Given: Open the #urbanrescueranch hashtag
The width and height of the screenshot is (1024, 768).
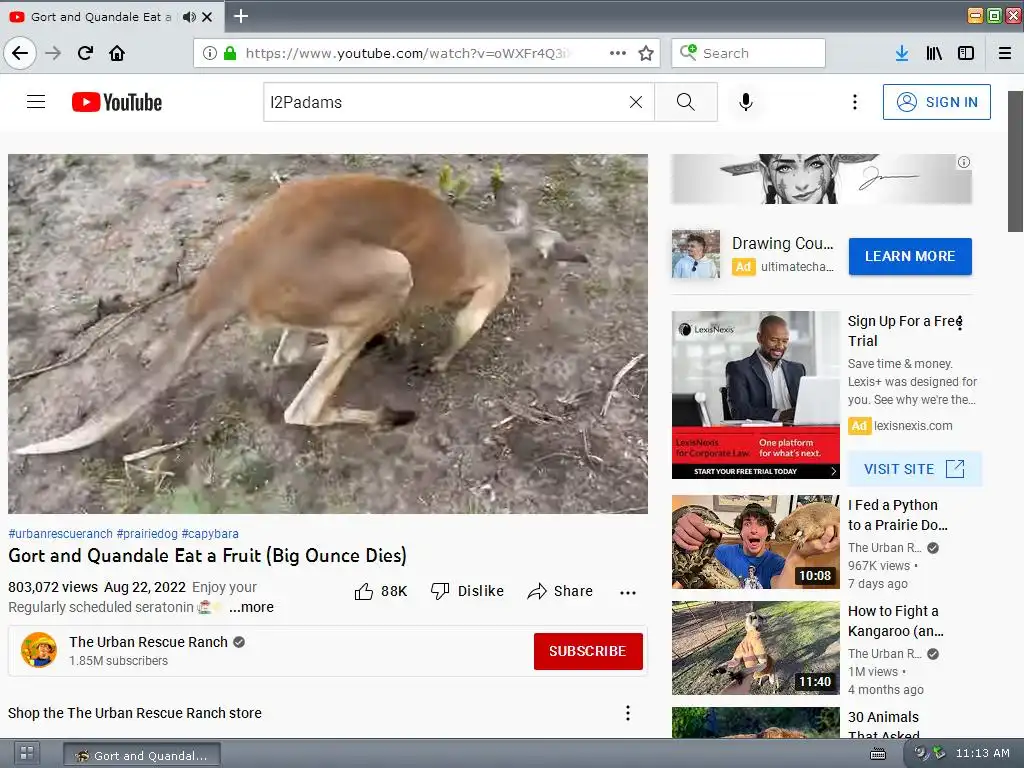Looking at the screenshot, I should point(60,534).
